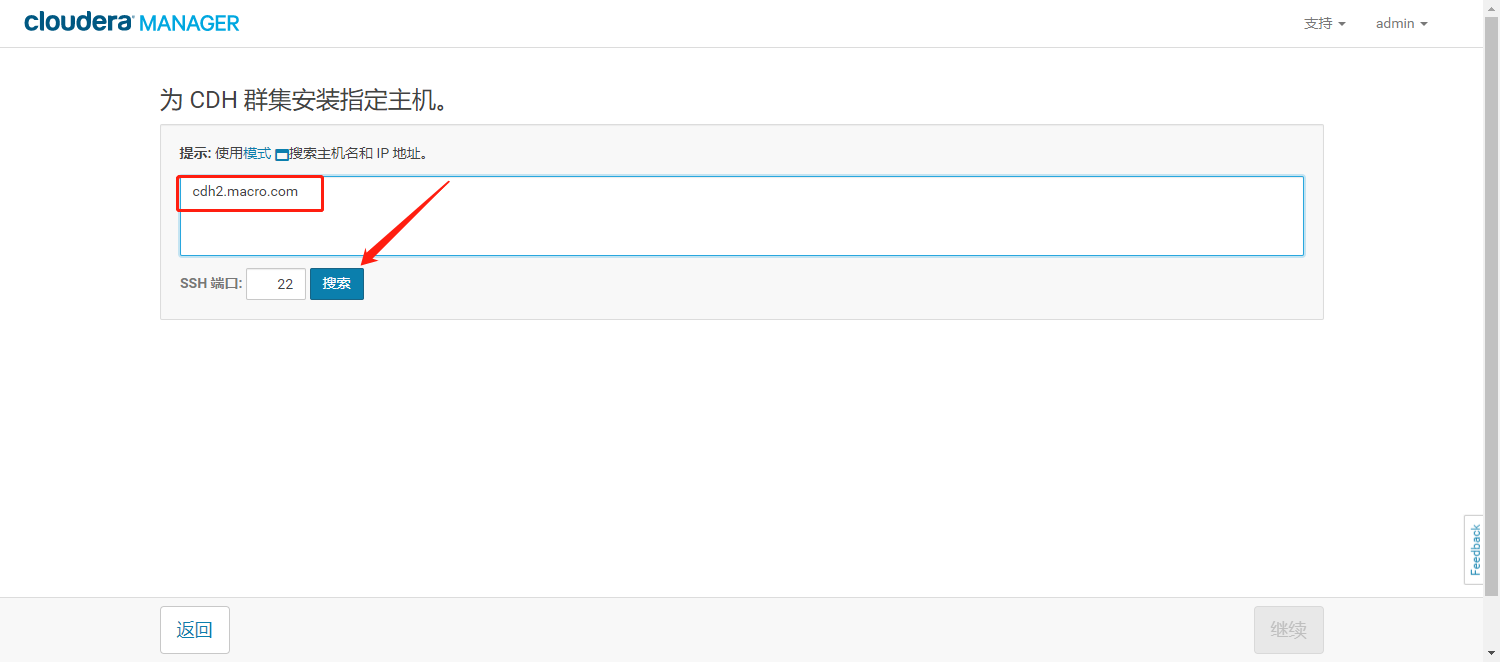Focus the SSH 端口 port field
This screenshot has height=662, width=1500.
(276, 284)
